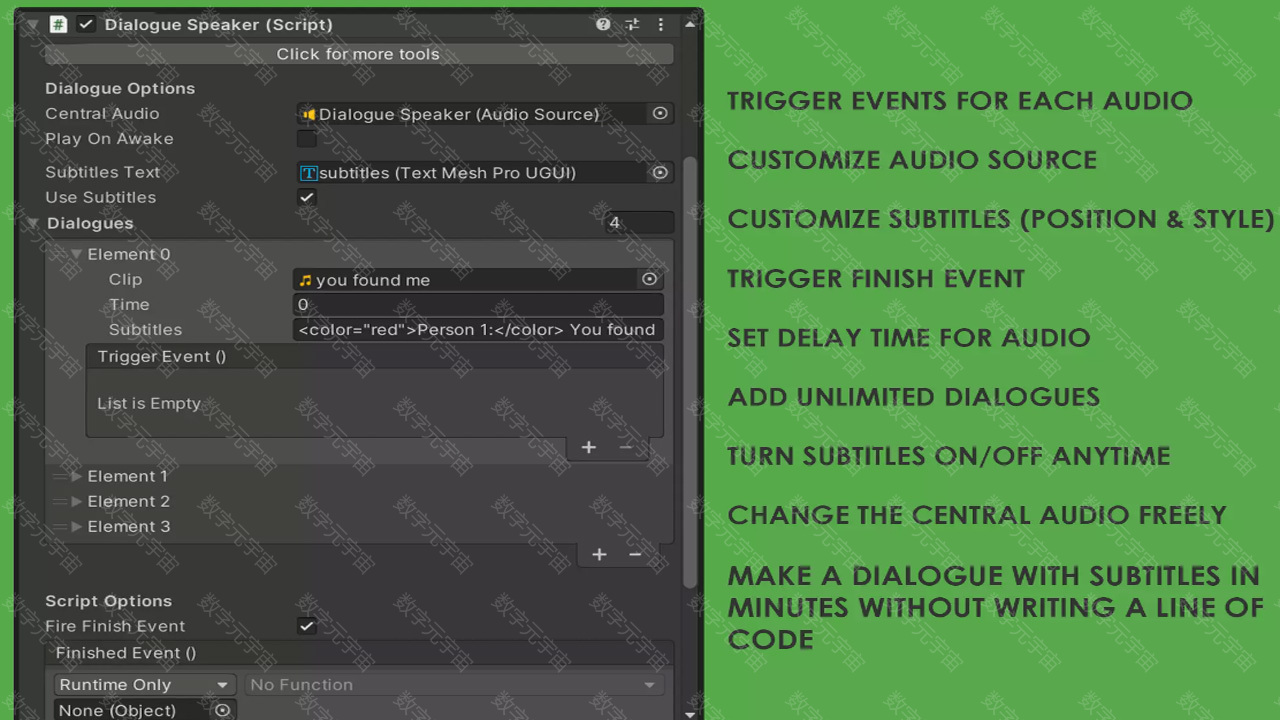Image resolution: width=1280 pixels, height=720 pixels.
Task: Click the audio clip music note icon
Action: pyautogui.click(x=305, y=280)
